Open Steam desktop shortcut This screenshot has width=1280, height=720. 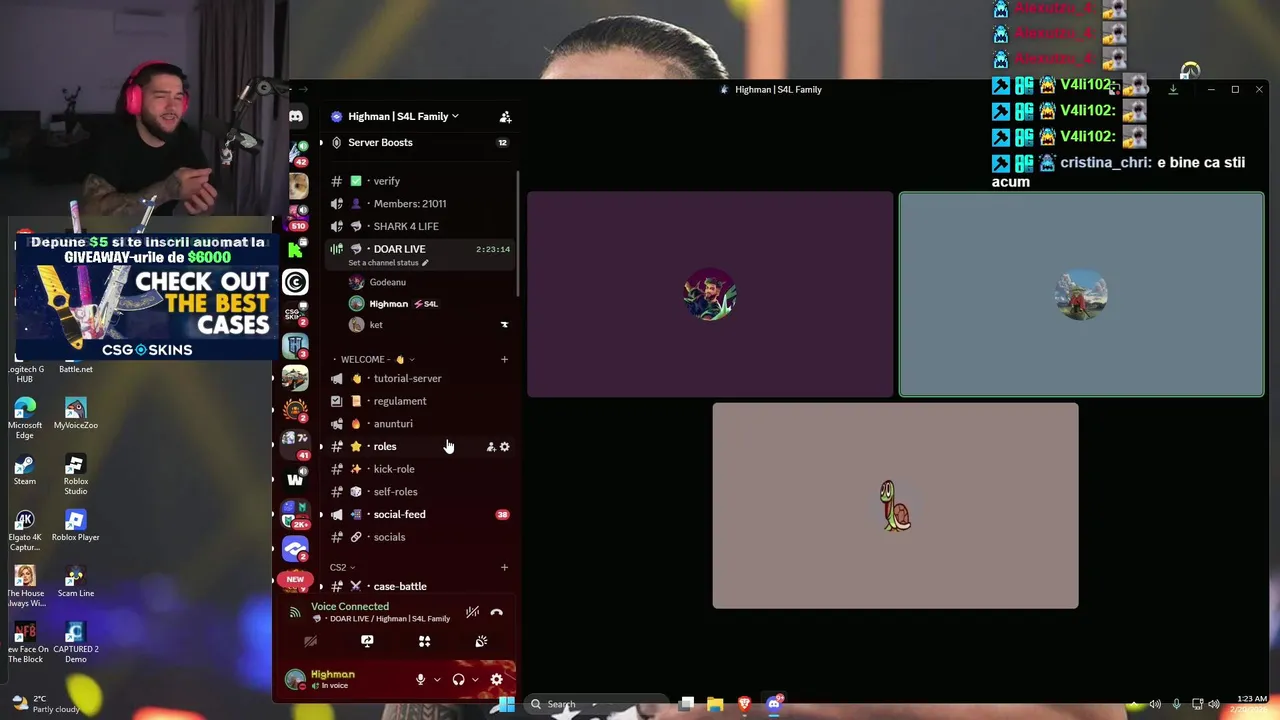(25, 470)
